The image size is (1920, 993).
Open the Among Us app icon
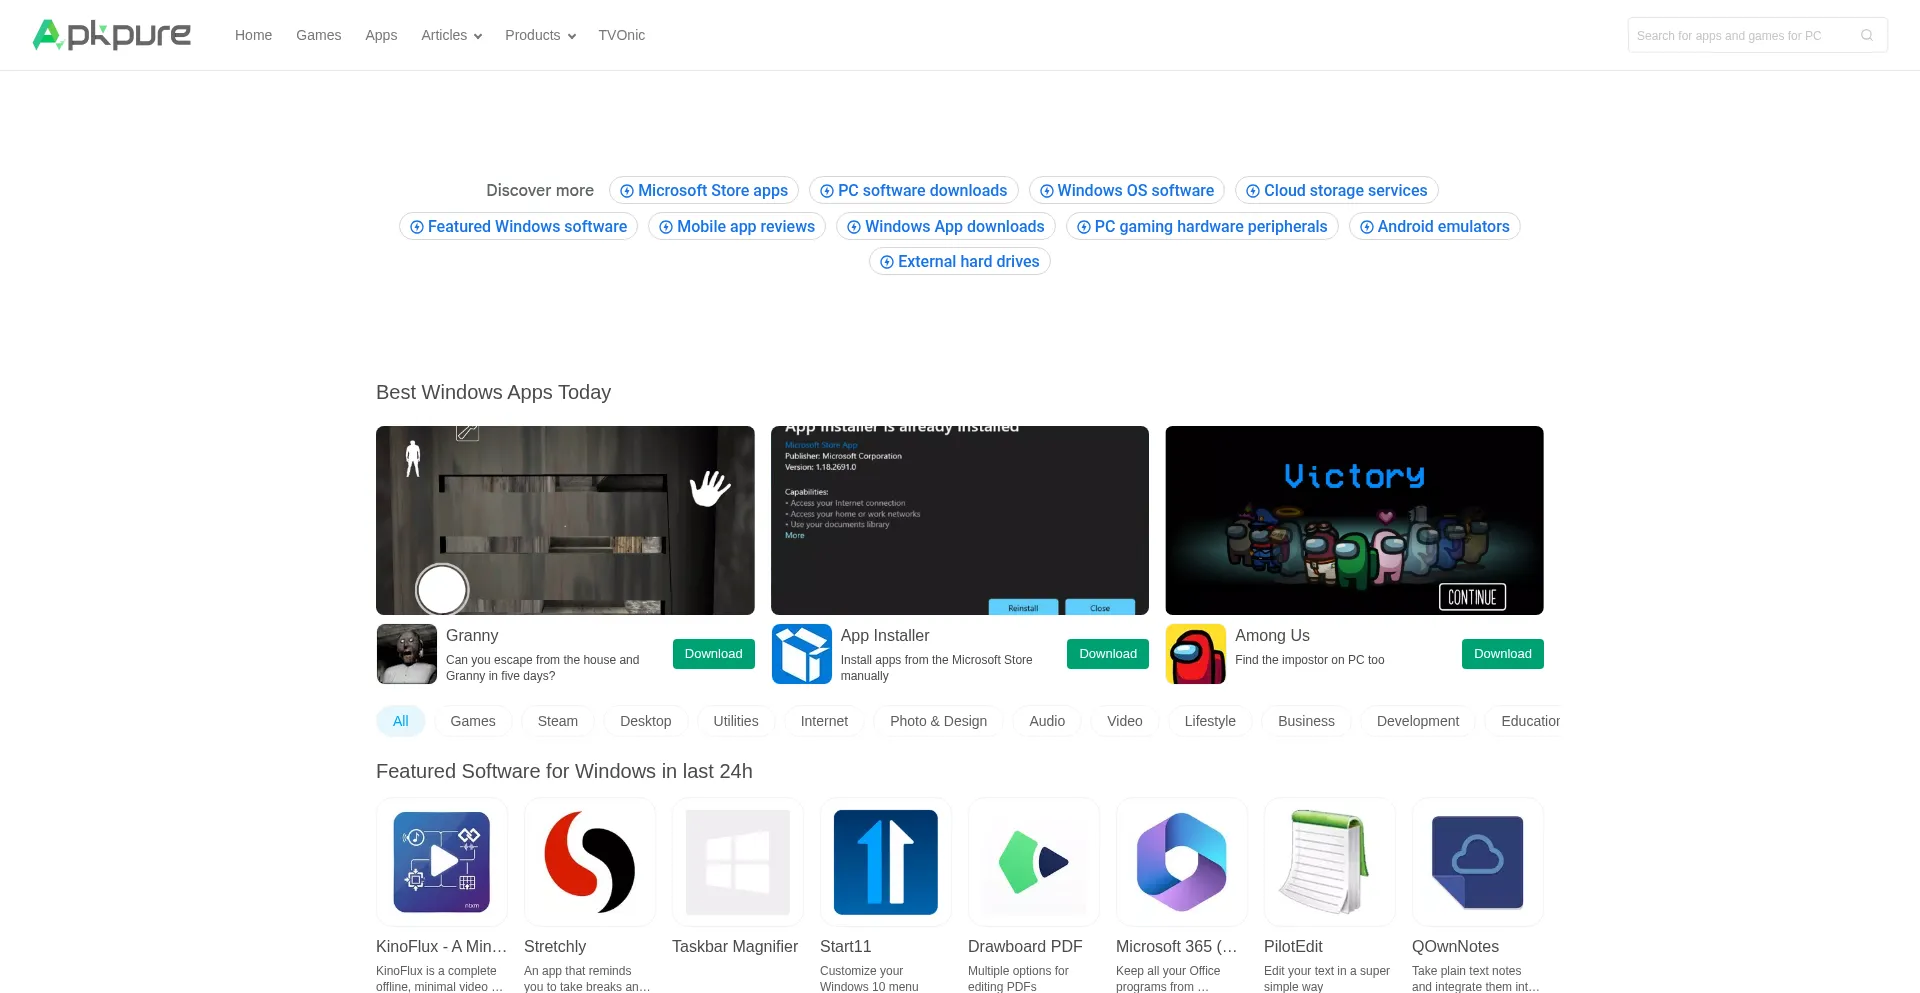[x=1196, y=653]
